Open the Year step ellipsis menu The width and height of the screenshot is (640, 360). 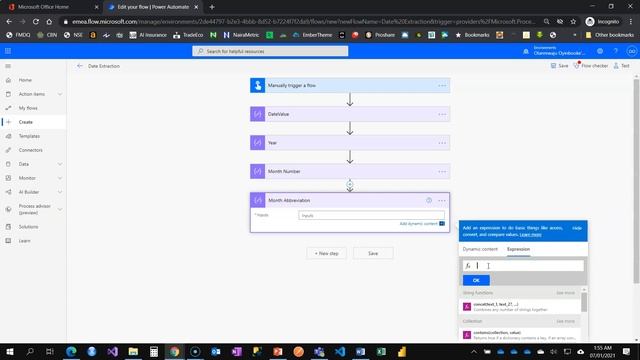tap(442, 143)
